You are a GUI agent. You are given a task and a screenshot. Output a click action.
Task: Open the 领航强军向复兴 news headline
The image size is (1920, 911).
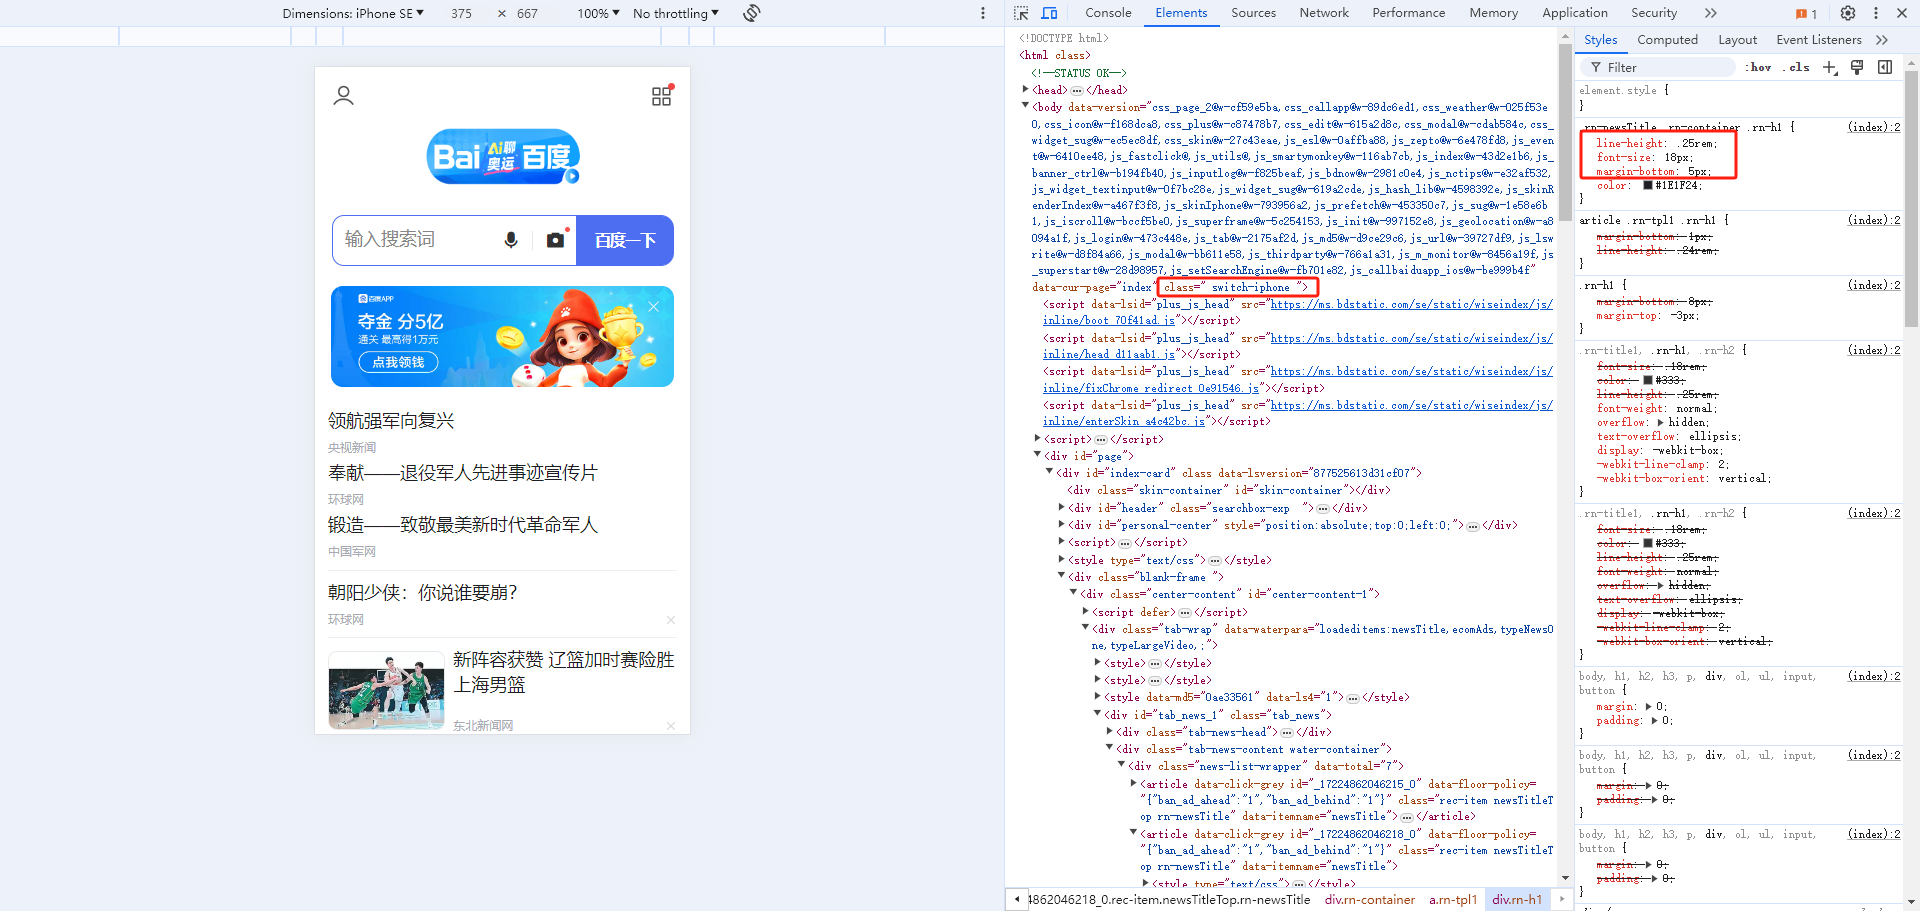pyautogui.click(x=391, y=421)
